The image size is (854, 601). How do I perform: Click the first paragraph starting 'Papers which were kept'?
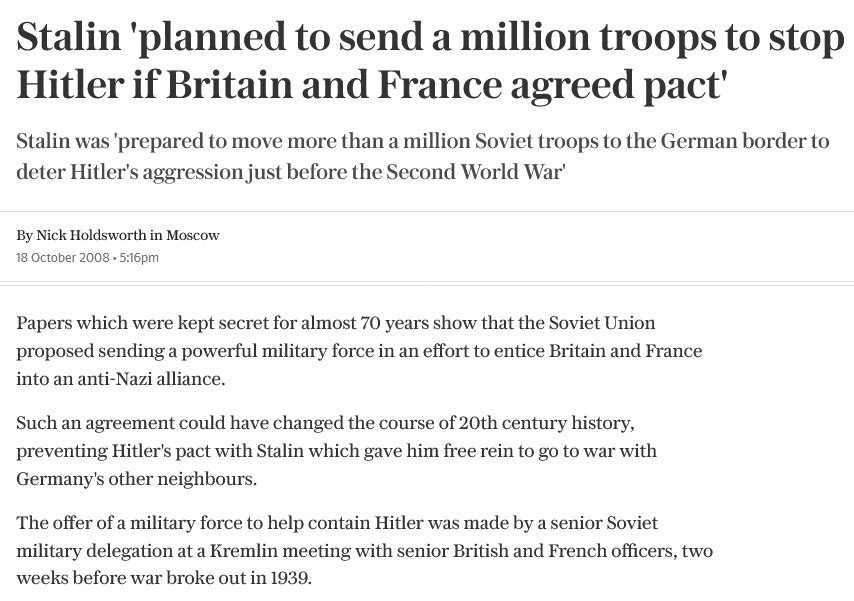click(359, 351)
